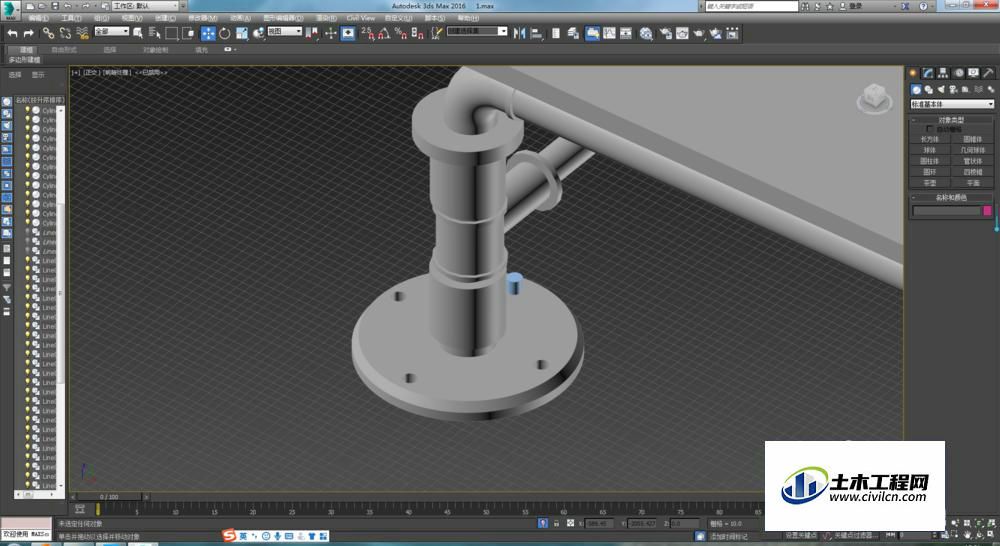The image size is (1000, 546).
Task: Switch to the Utilities hammer tab
Action: pyautogui.click(x=988, y=73)
